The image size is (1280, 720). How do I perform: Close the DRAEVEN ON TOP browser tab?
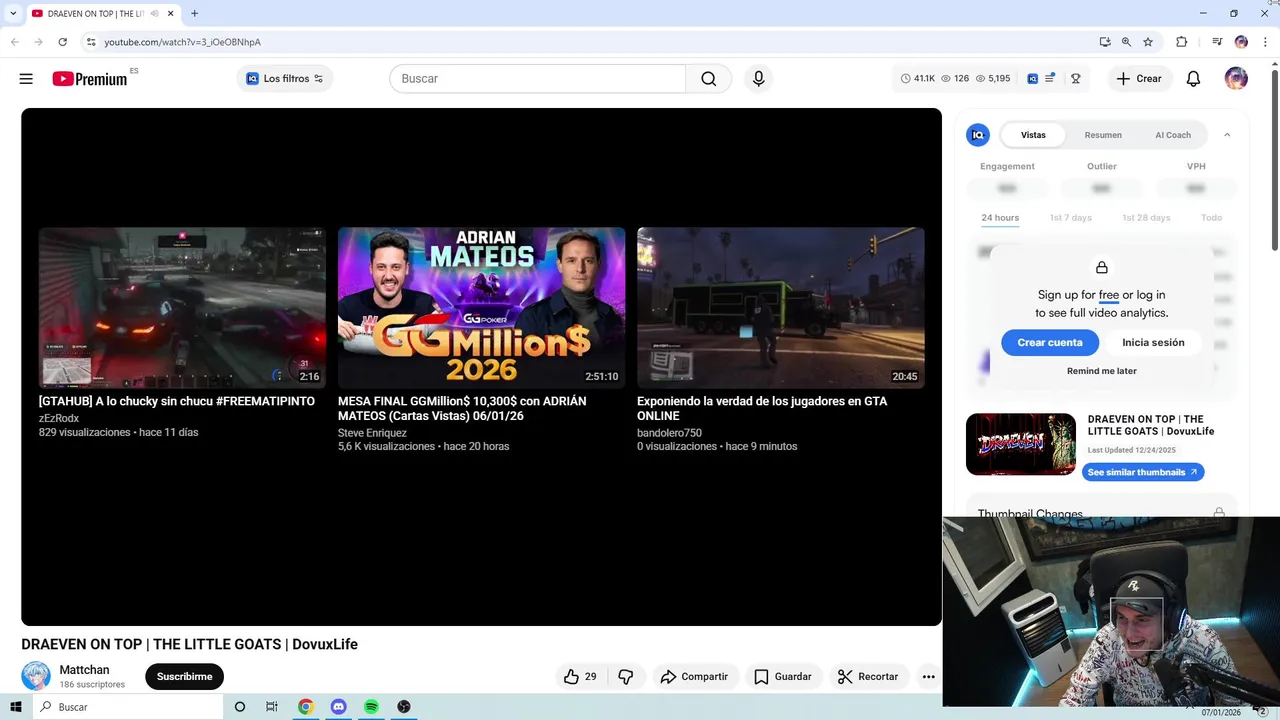(171, 14)
